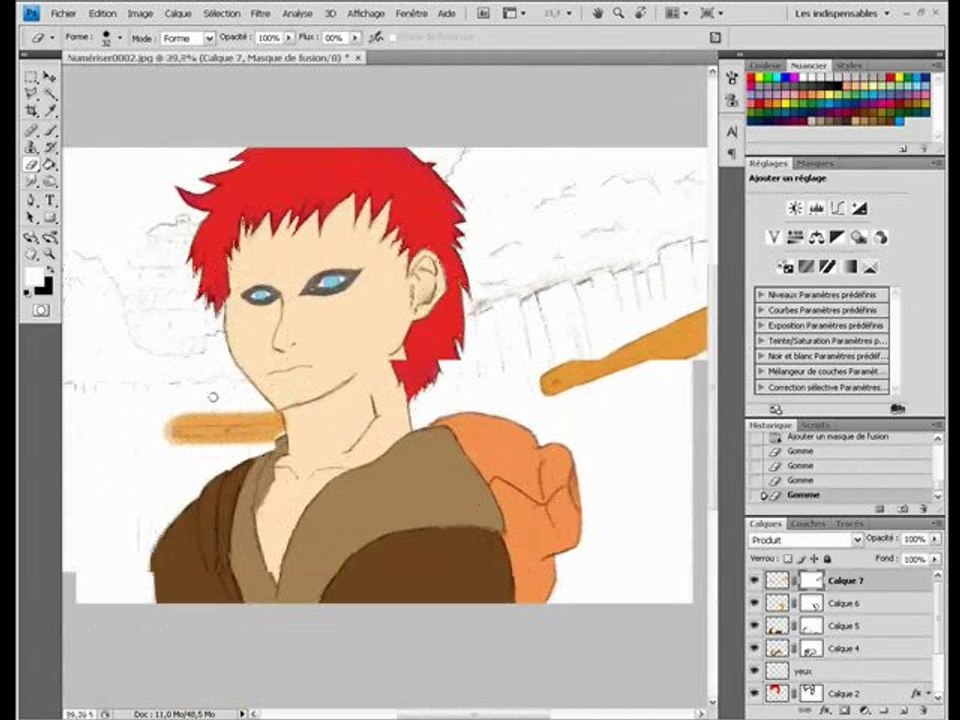This screenshot has width=960, height=720.
Task: Click the foreground color swatch
Action: (x=34, y=276)
